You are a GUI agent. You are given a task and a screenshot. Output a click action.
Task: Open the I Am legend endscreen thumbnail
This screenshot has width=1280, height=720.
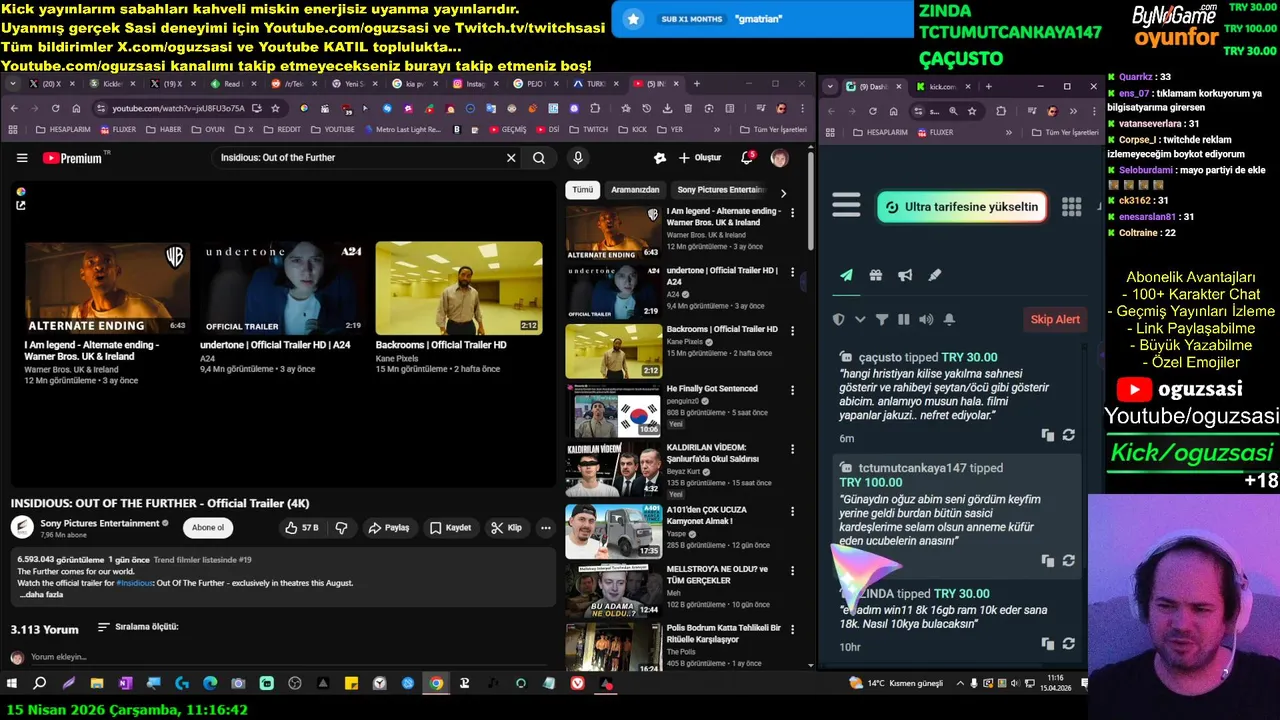tap(108, 288)
